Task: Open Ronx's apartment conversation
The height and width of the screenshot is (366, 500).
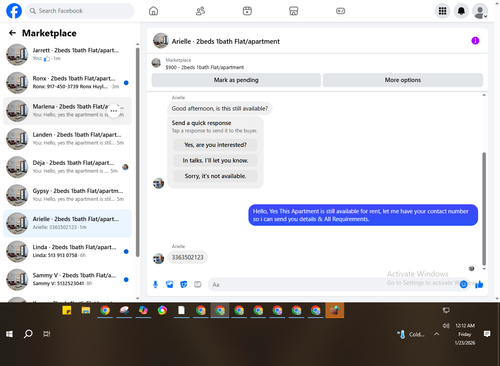Action: click(x=67, y=82)
